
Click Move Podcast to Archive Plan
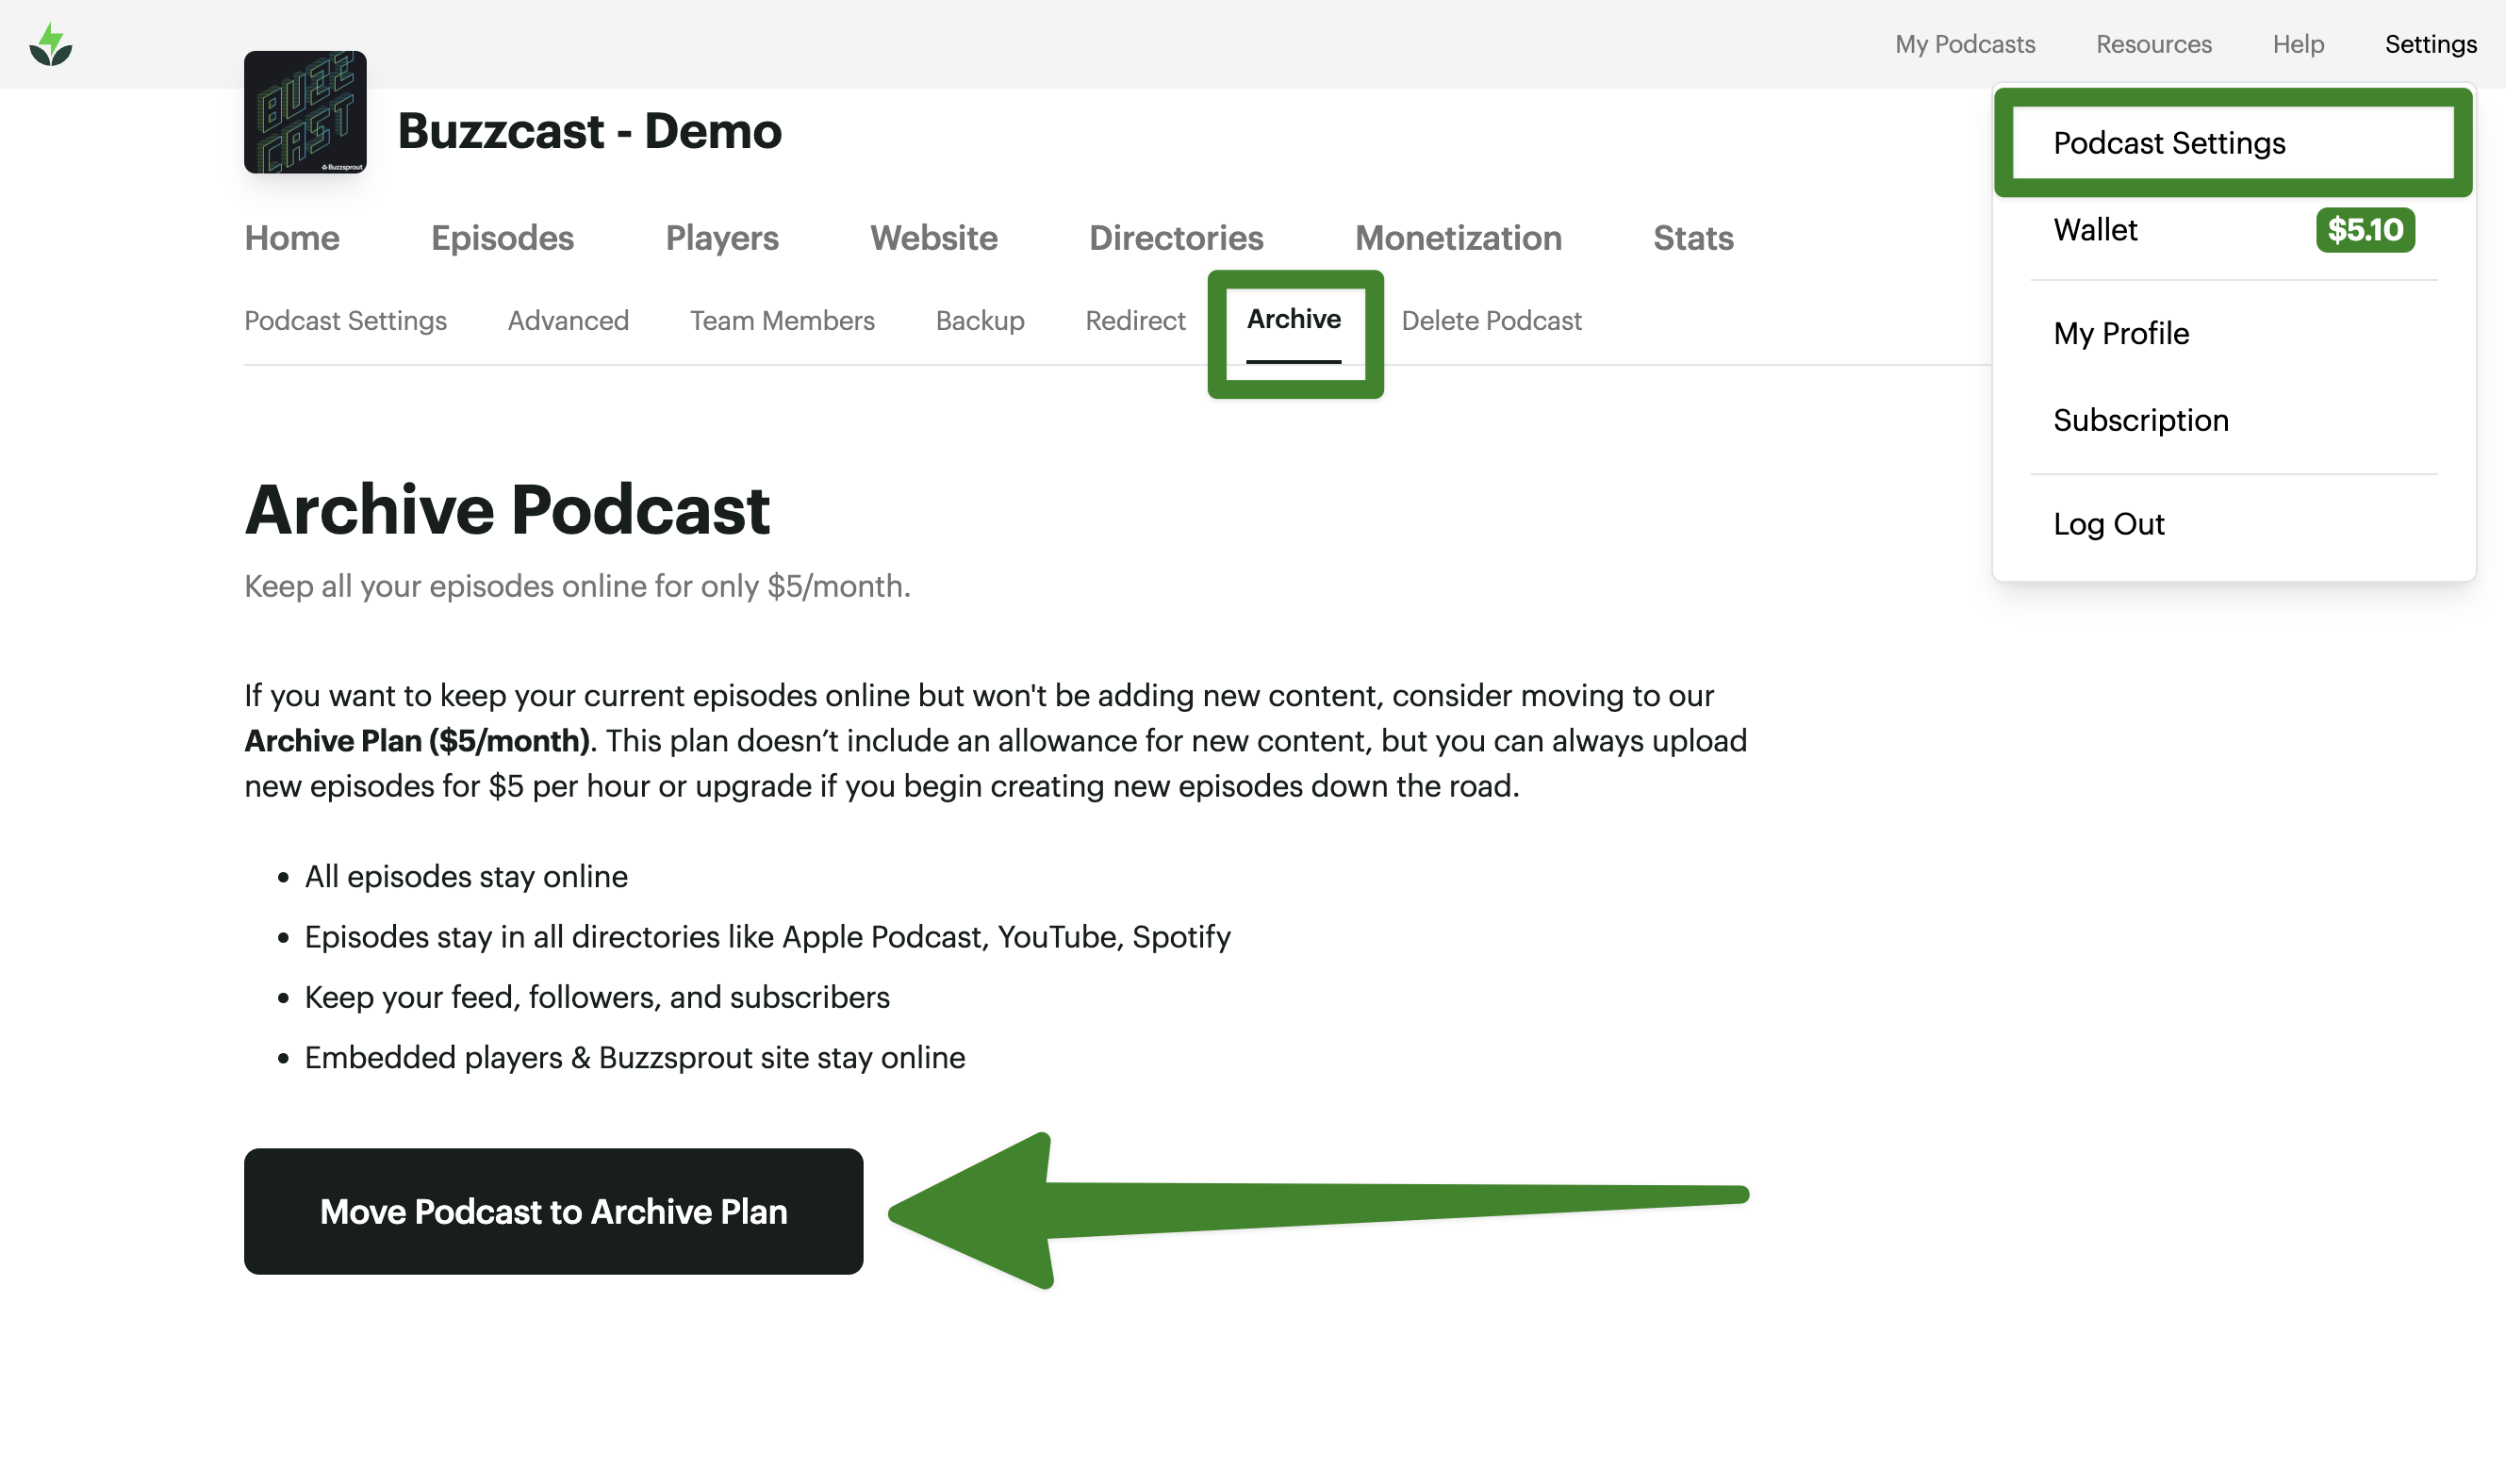[x=553, y=1211]
